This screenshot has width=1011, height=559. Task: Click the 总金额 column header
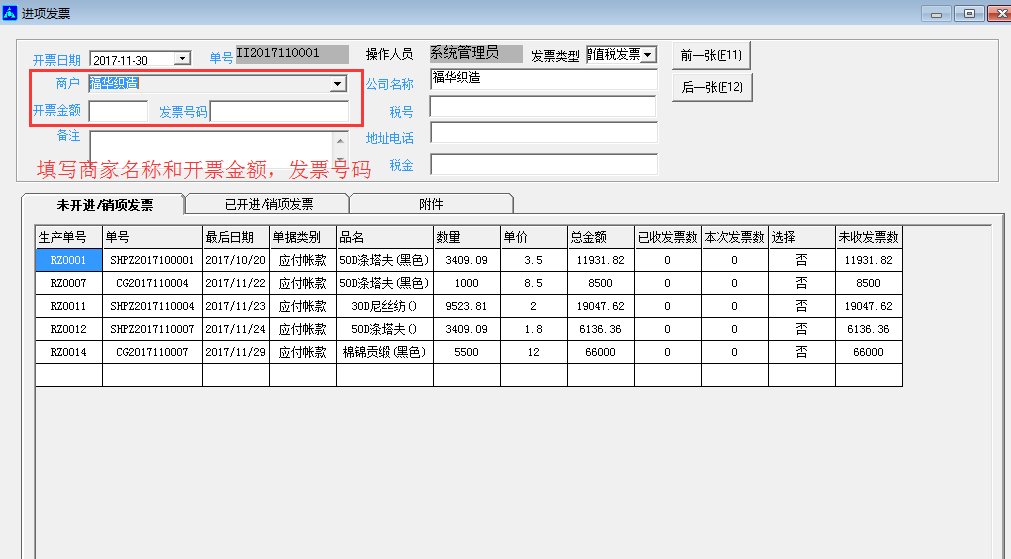pyautogui.click(x=601, y=237)
